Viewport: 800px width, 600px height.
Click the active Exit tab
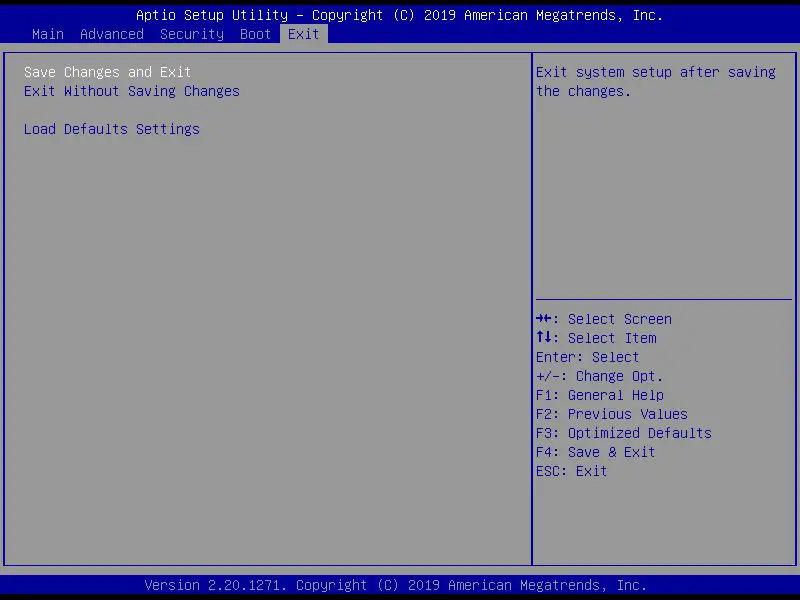[304, 34]
